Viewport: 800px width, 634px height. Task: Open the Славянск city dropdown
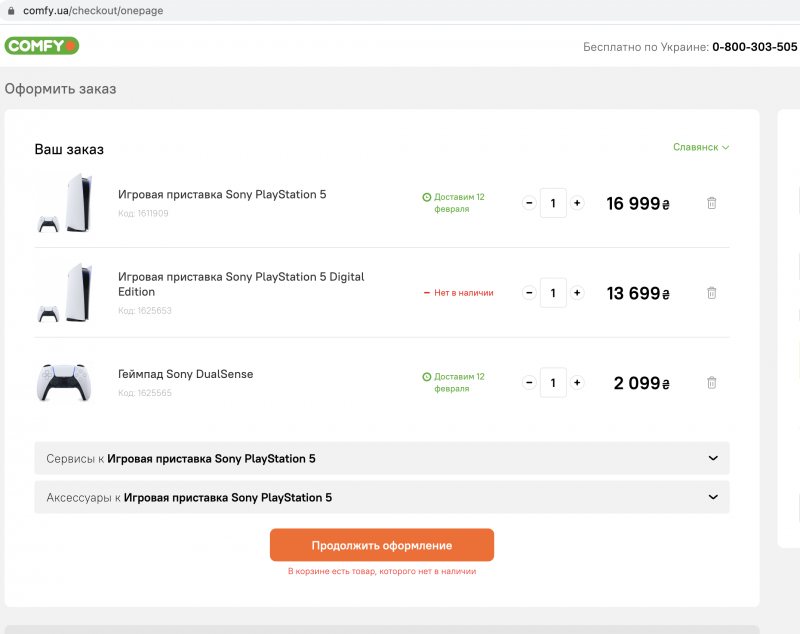coord(700,147)
